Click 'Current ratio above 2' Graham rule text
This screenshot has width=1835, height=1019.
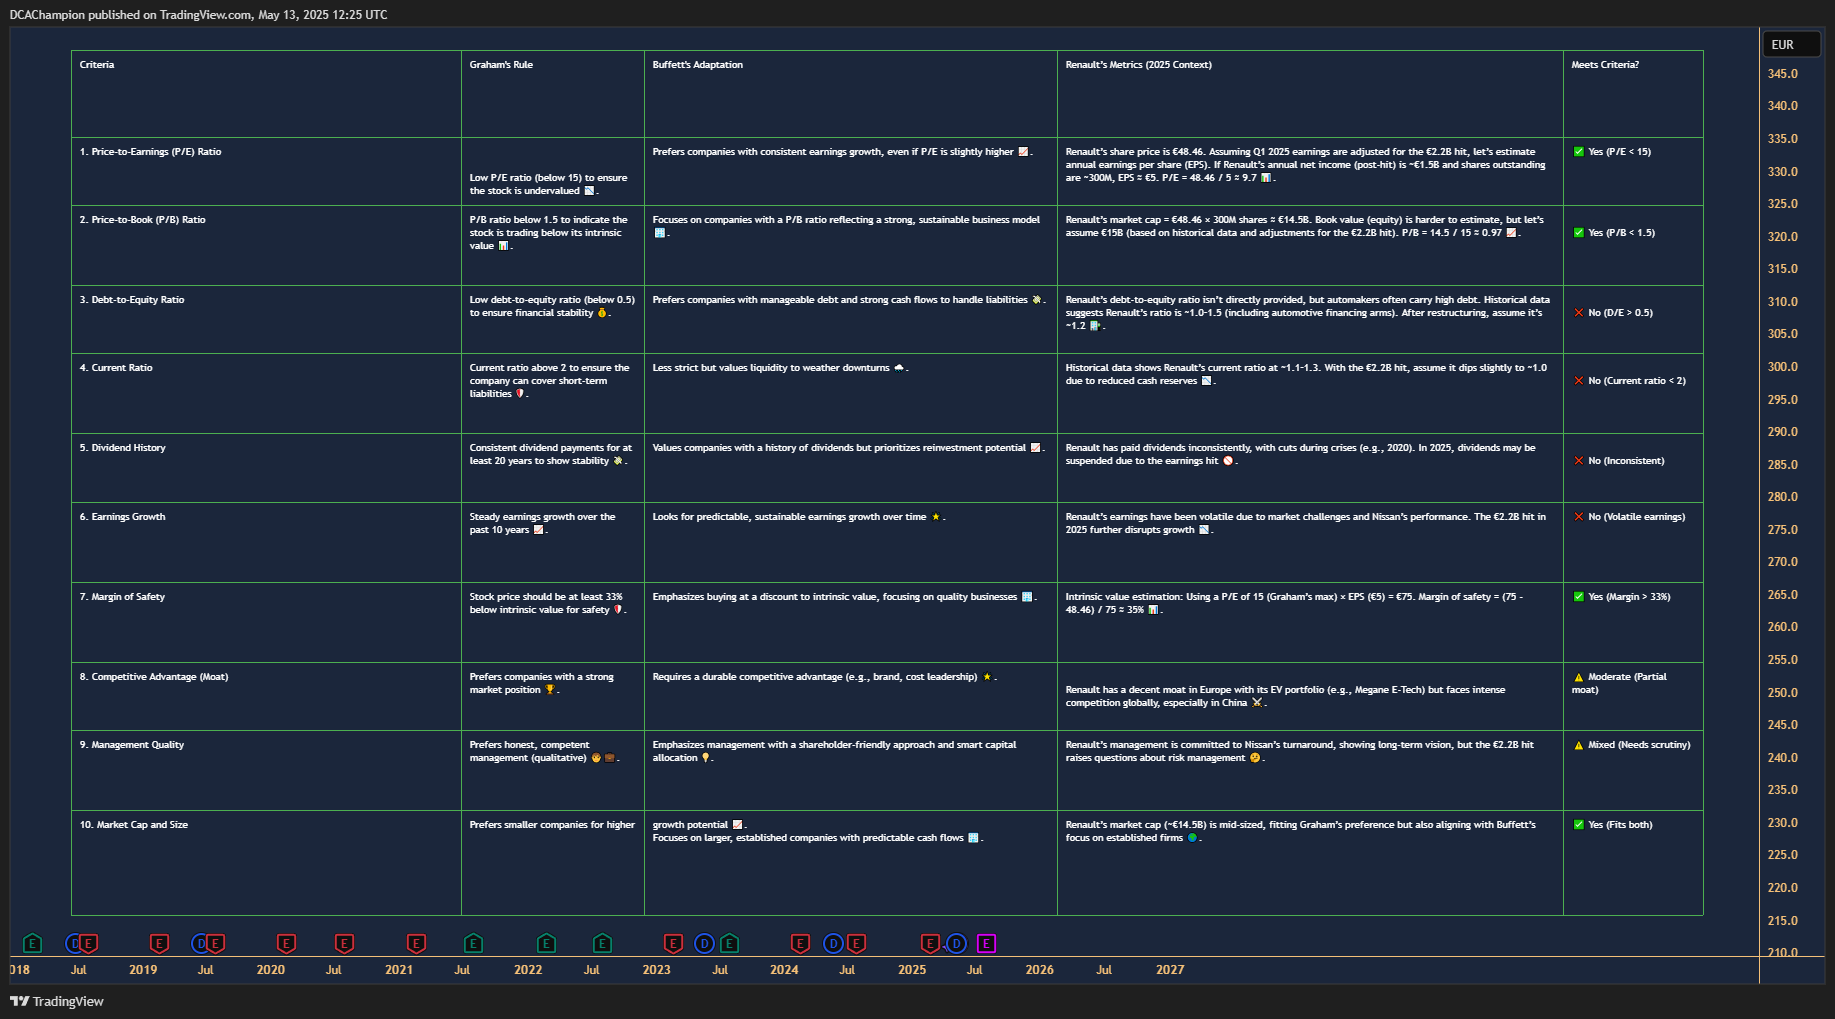550,381
